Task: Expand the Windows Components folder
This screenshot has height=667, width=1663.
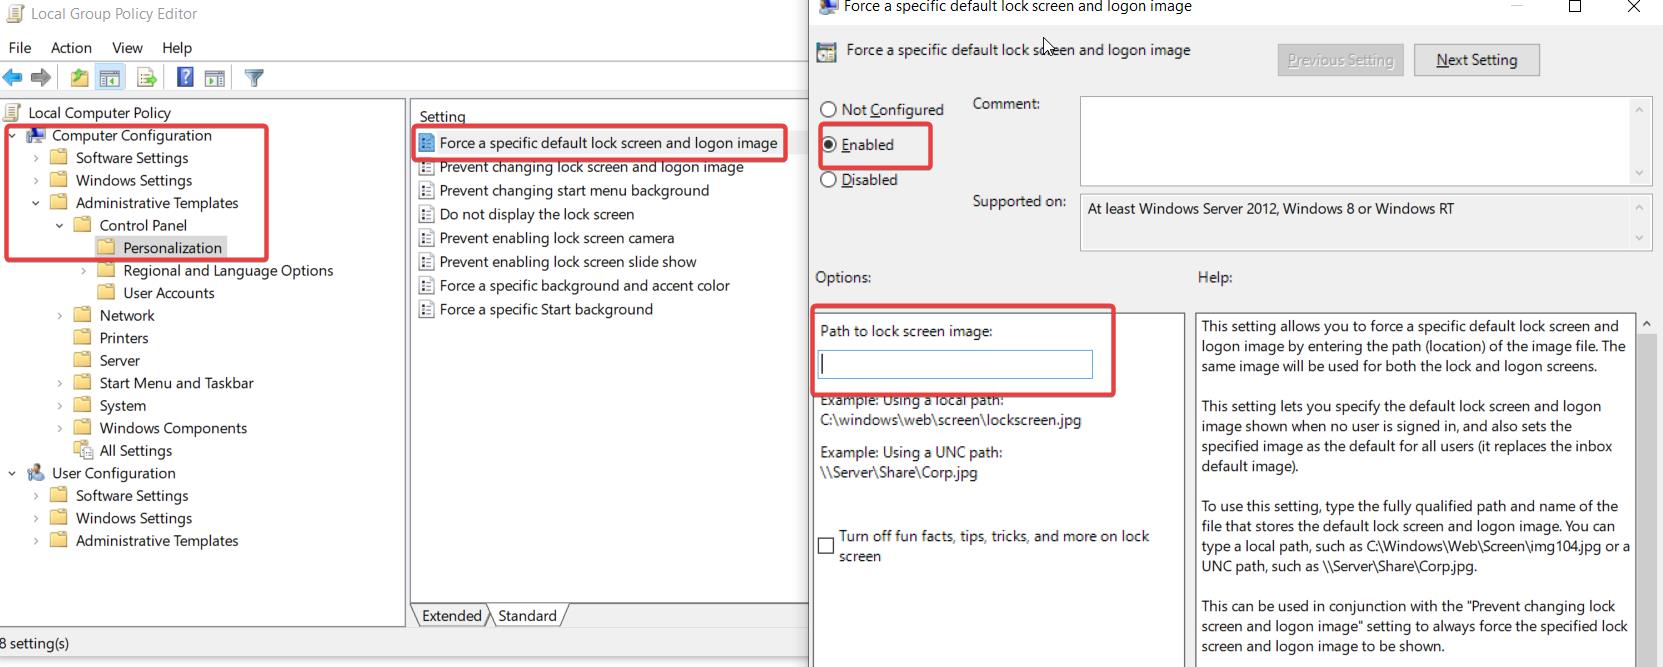Action: [x=60, y=428]
